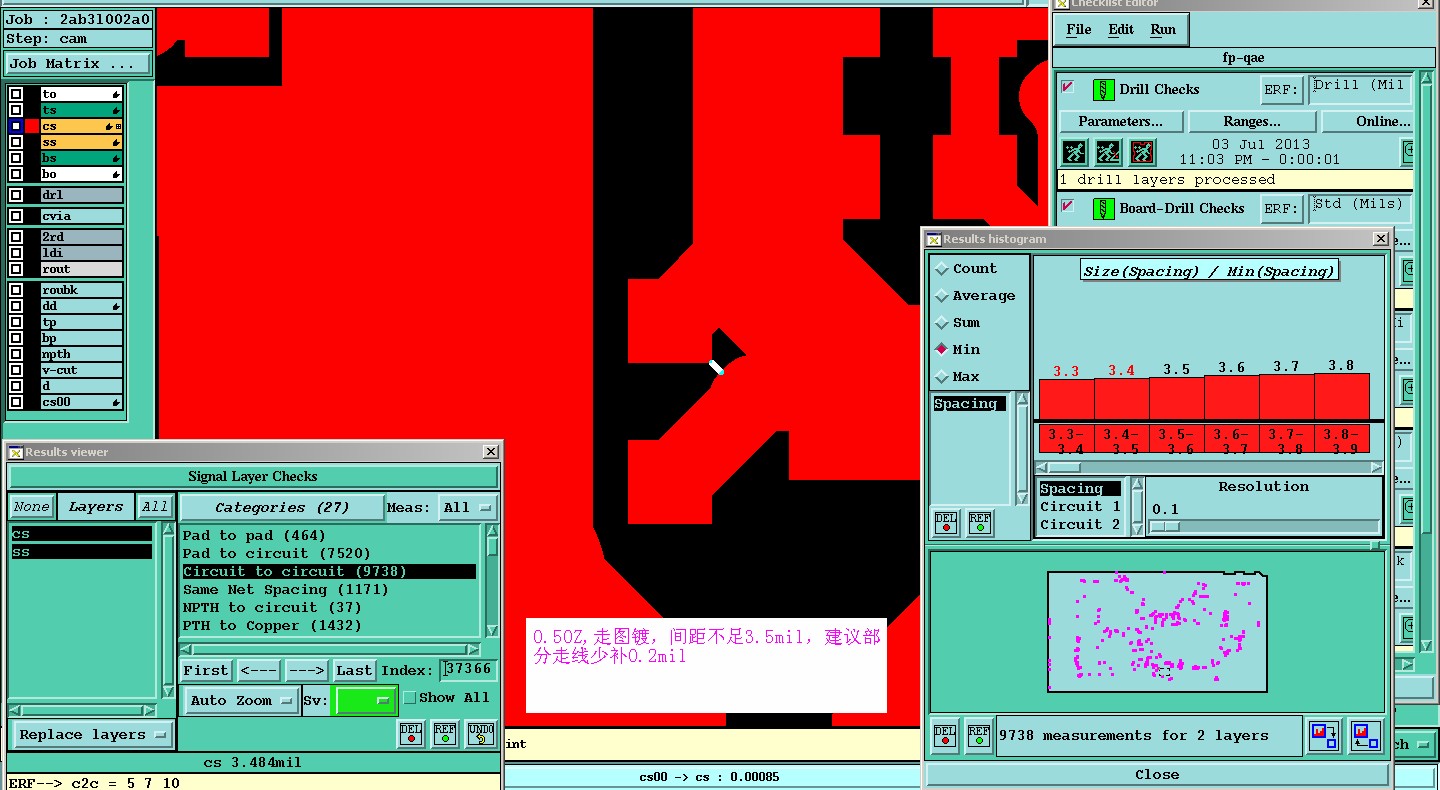
Task: Click the 3.3-3.4 red histogram bar
Action: tap(1066, 398)
